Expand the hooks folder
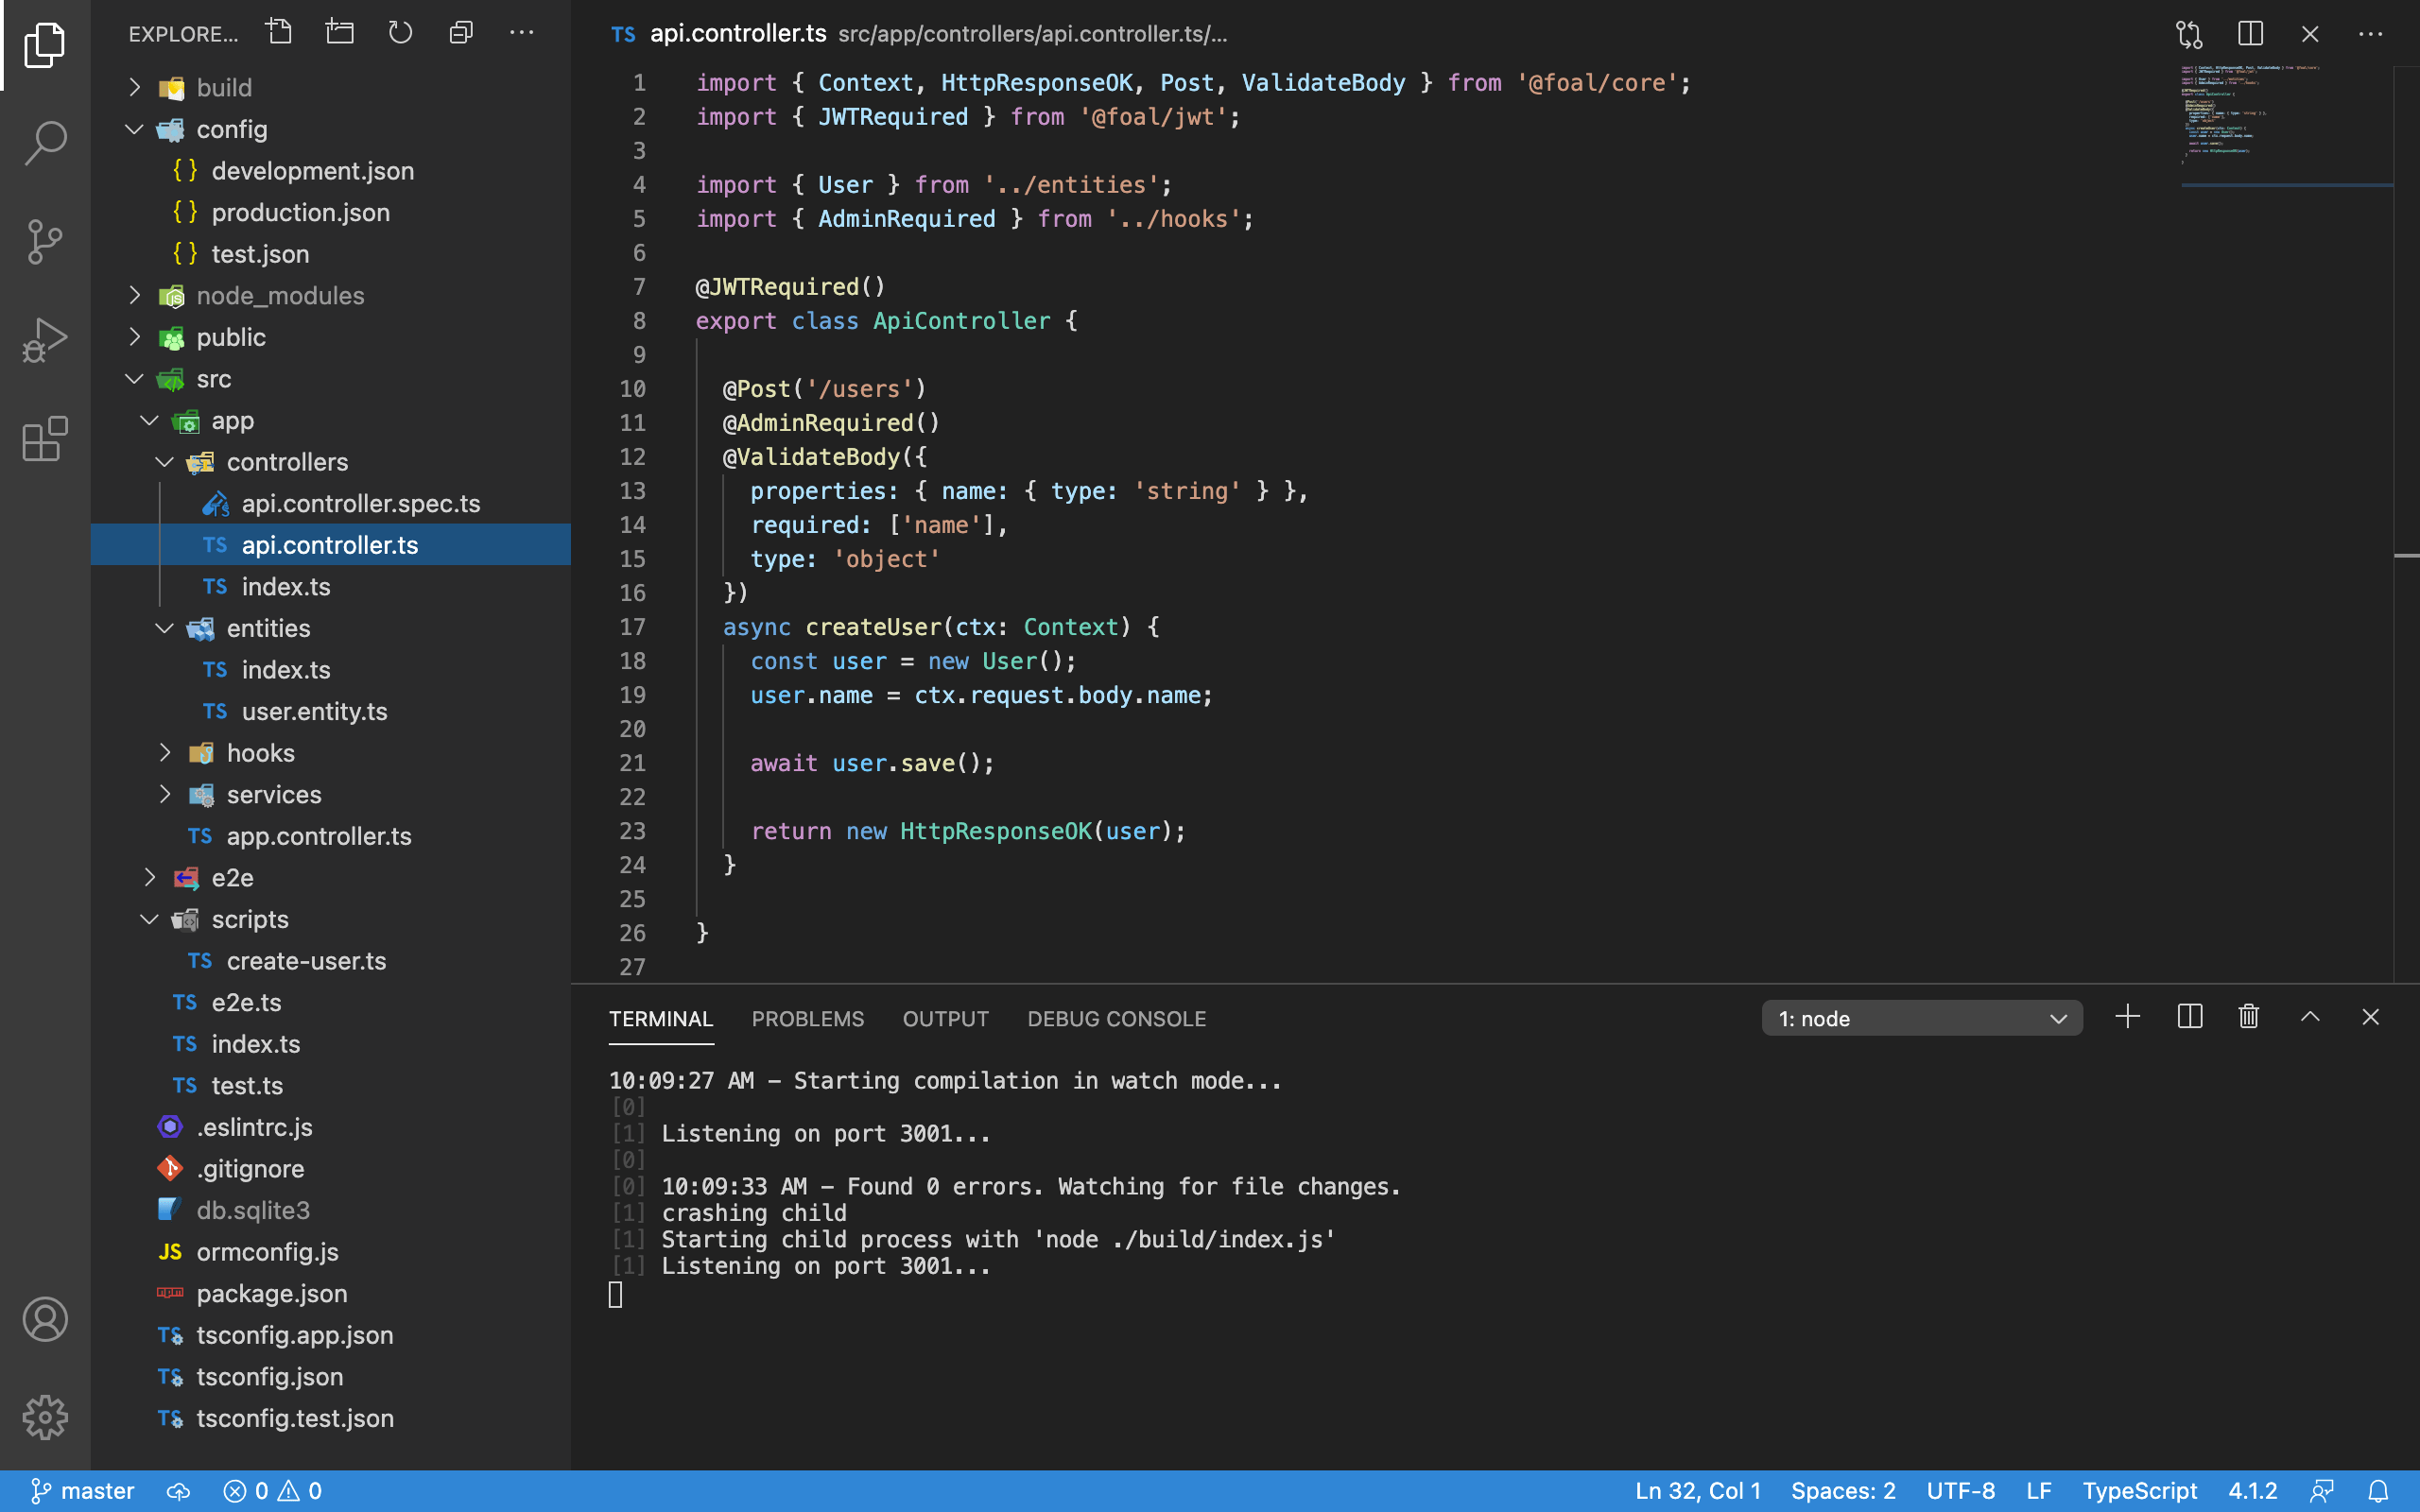Image resolution: width=2420 pixels, height=1512 pixels. (260, 753)
